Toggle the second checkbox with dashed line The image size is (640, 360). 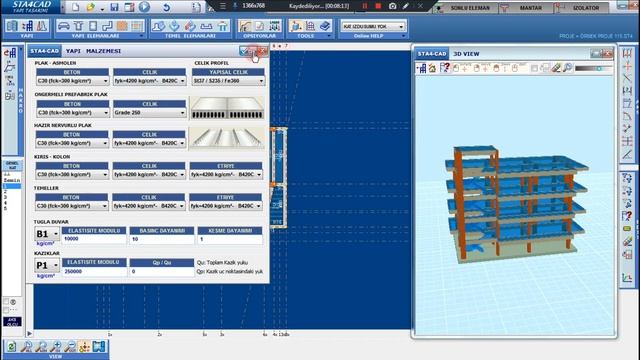(6, 310)
